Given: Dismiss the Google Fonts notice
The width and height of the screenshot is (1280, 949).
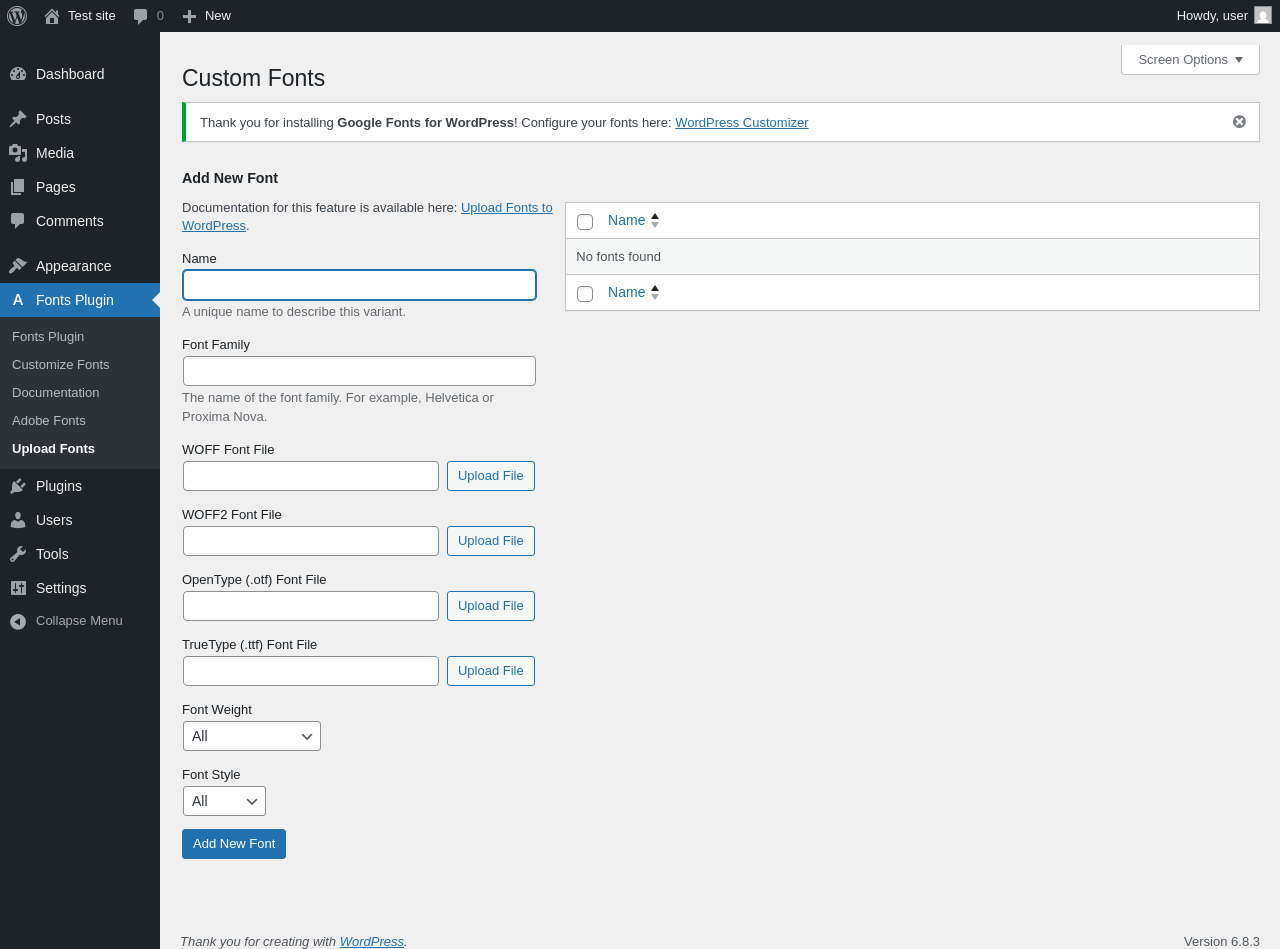Looking at the screenshot, I should coord(1239,122).
